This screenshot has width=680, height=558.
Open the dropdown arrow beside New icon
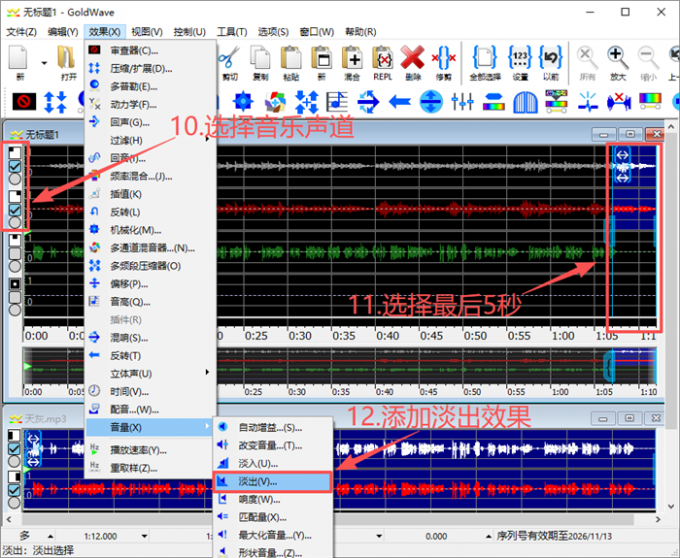pos(44,63)
